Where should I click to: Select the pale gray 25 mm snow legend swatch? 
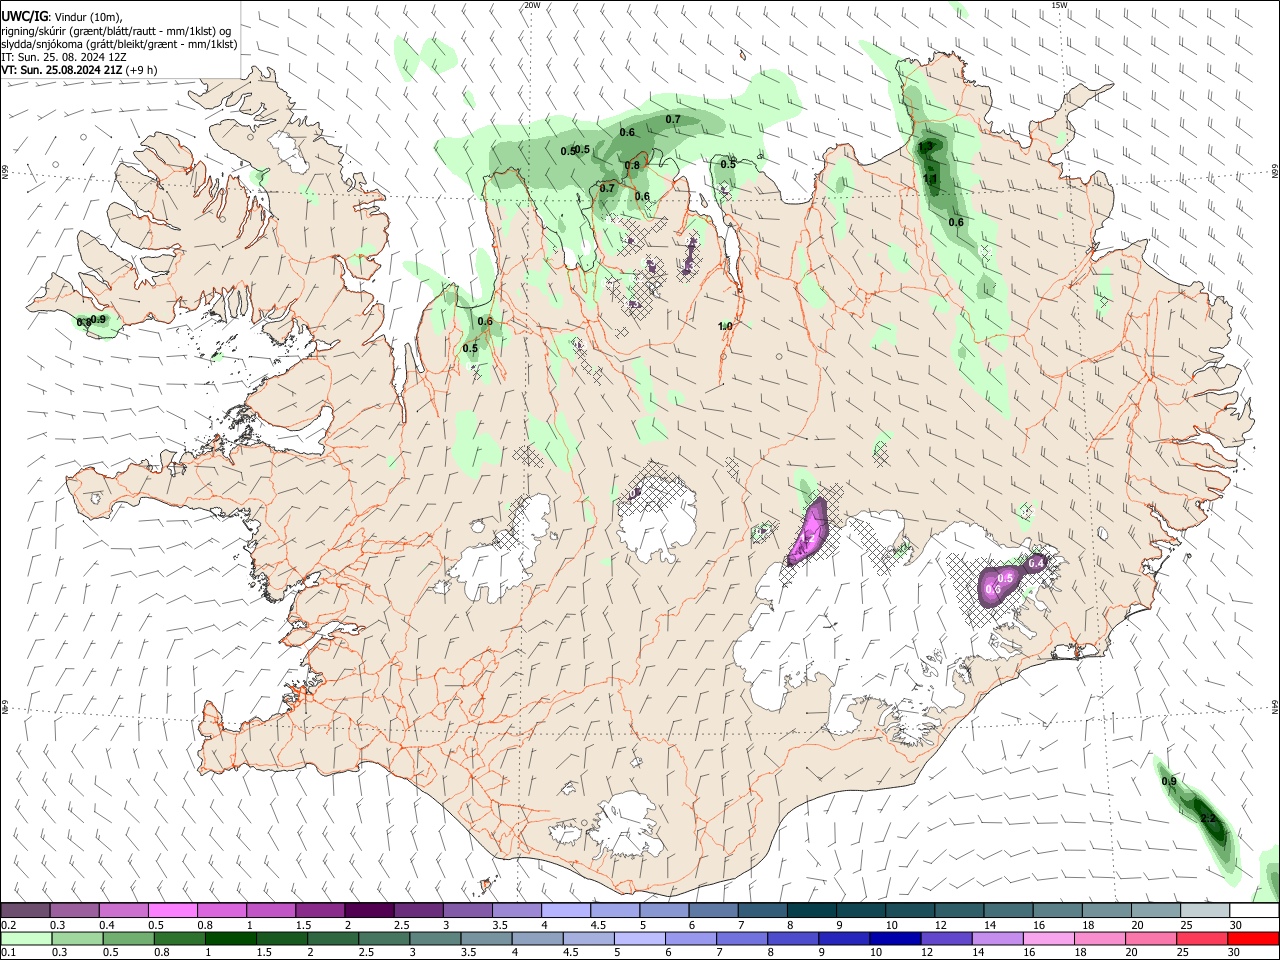(x=1206, y=911)
